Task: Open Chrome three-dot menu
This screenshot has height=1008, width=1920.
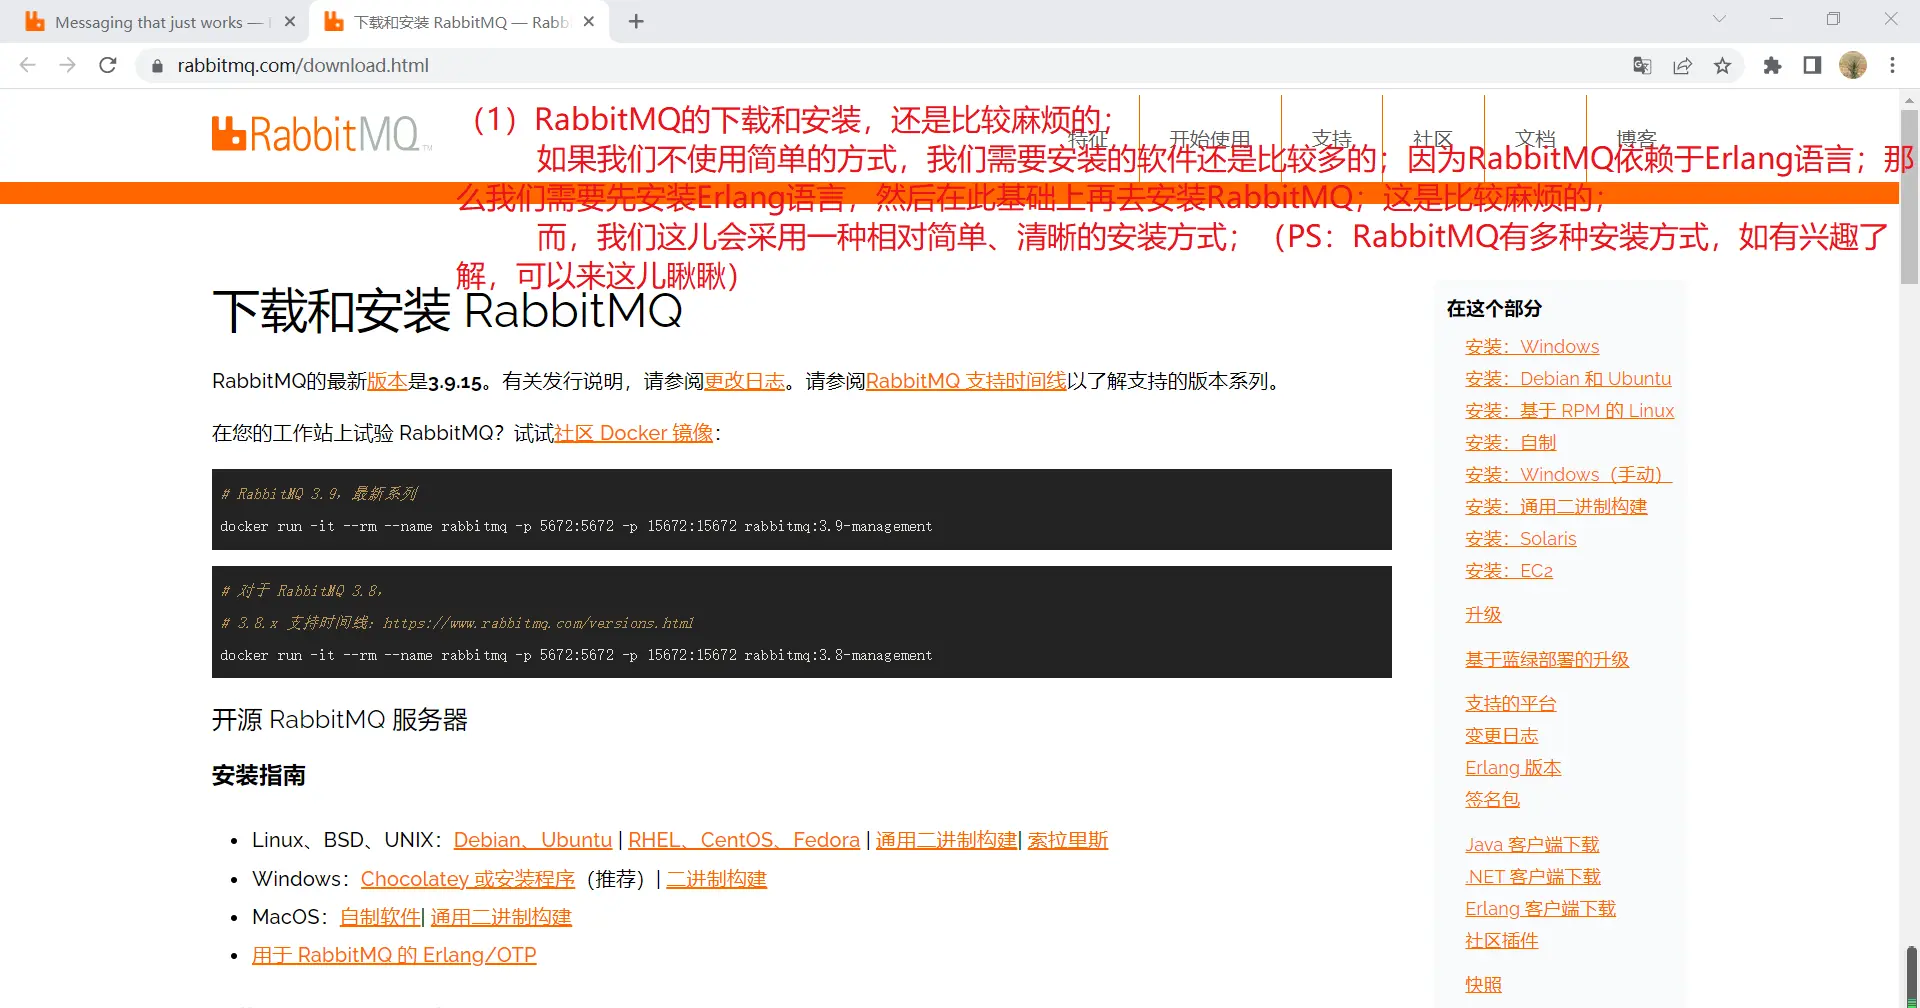Action: (1892, 65)
